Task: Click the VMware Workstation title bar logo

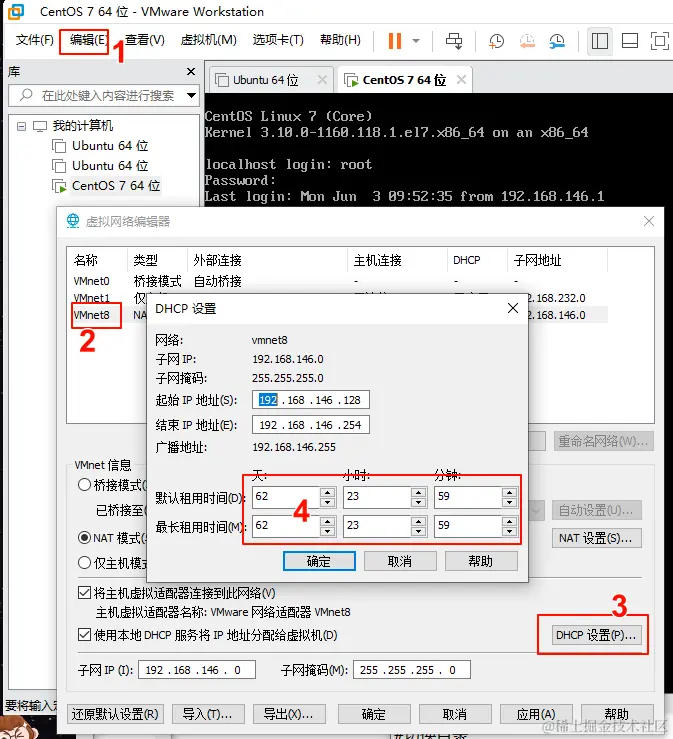Action: pos(16,12)
